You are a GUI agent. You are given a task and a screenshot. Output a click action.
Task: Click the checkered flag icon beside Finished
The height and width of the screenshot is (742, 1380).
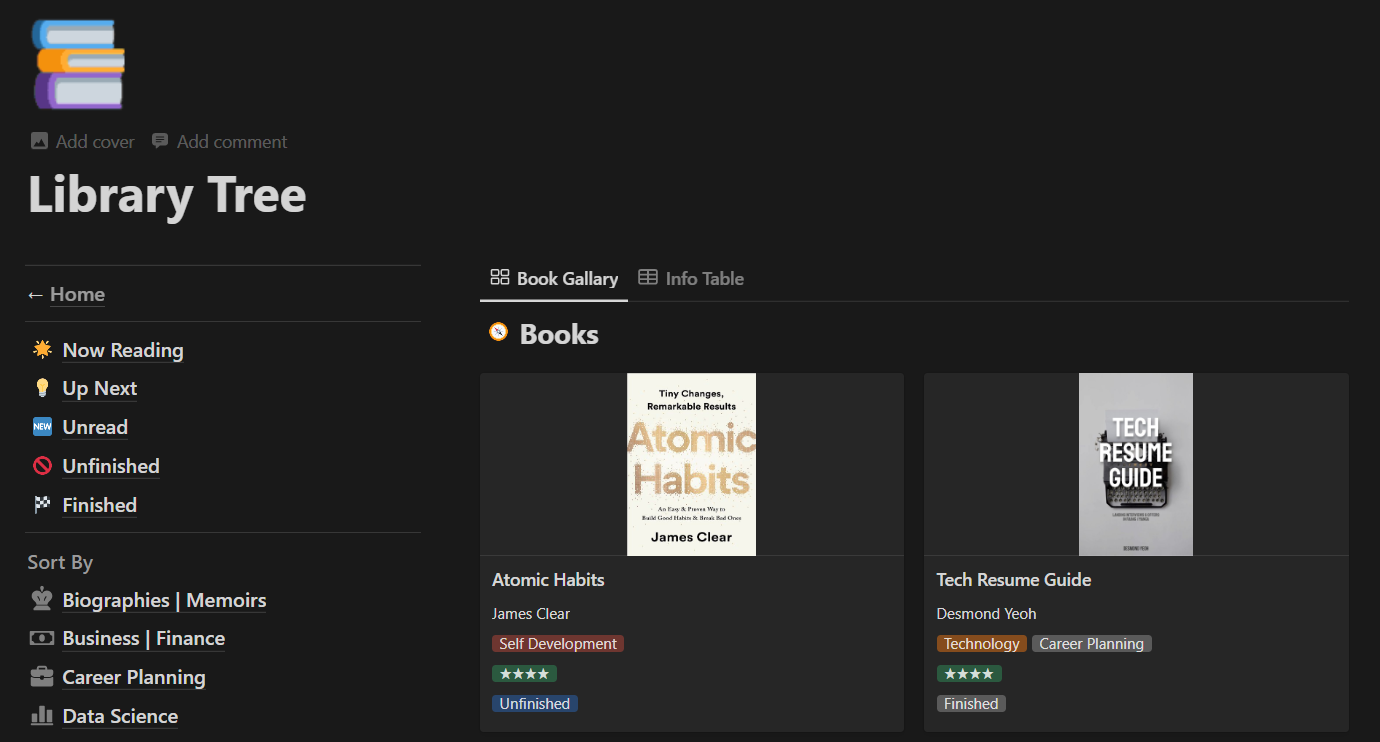[x=42, y=505]
